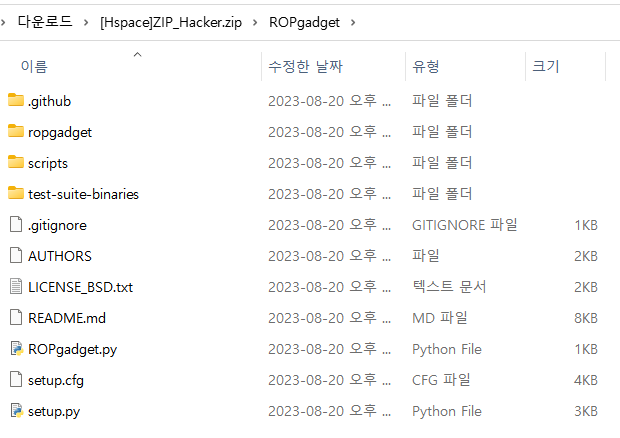Click the scripts folder icon

coord(16,162)
